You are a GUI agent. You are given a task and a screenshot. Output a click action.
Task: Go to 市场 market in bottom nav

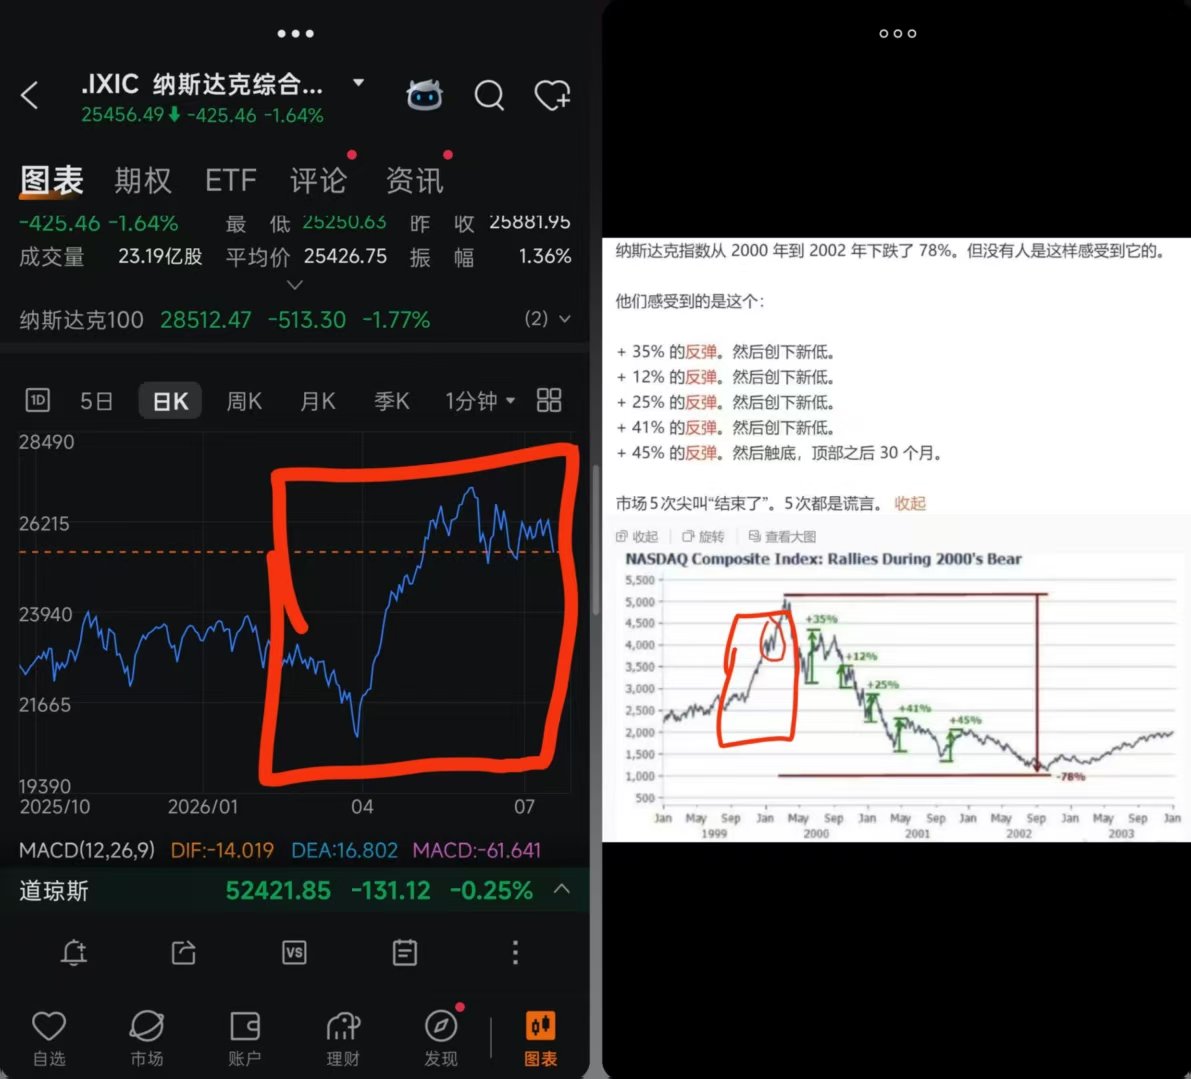click(147, 1038)
